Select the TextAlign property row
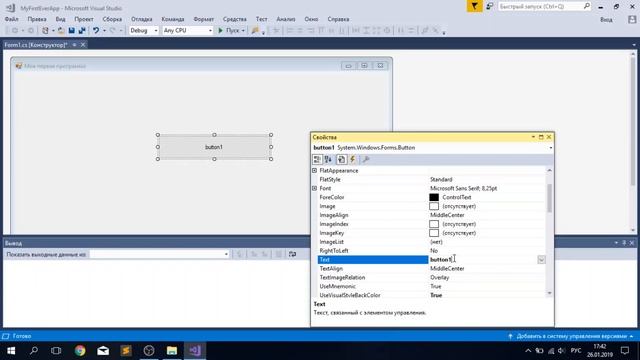640x360 pixels. coord(431,269)
